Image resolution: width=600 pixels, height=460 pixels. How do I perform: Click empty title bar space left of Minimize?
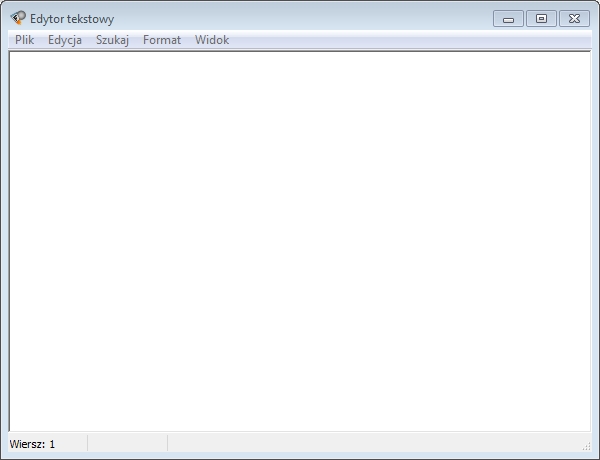(300, 18)
